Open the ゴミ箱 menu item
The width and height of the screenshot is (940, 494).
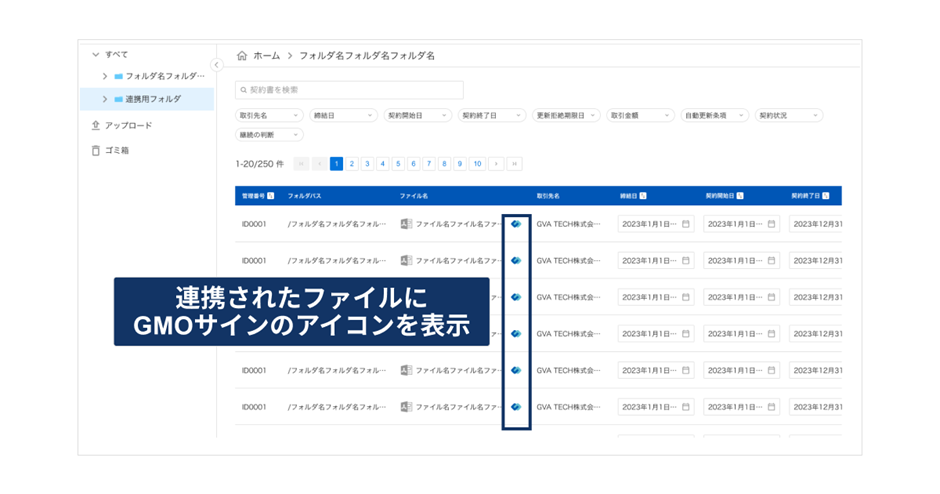coord(117,150)
